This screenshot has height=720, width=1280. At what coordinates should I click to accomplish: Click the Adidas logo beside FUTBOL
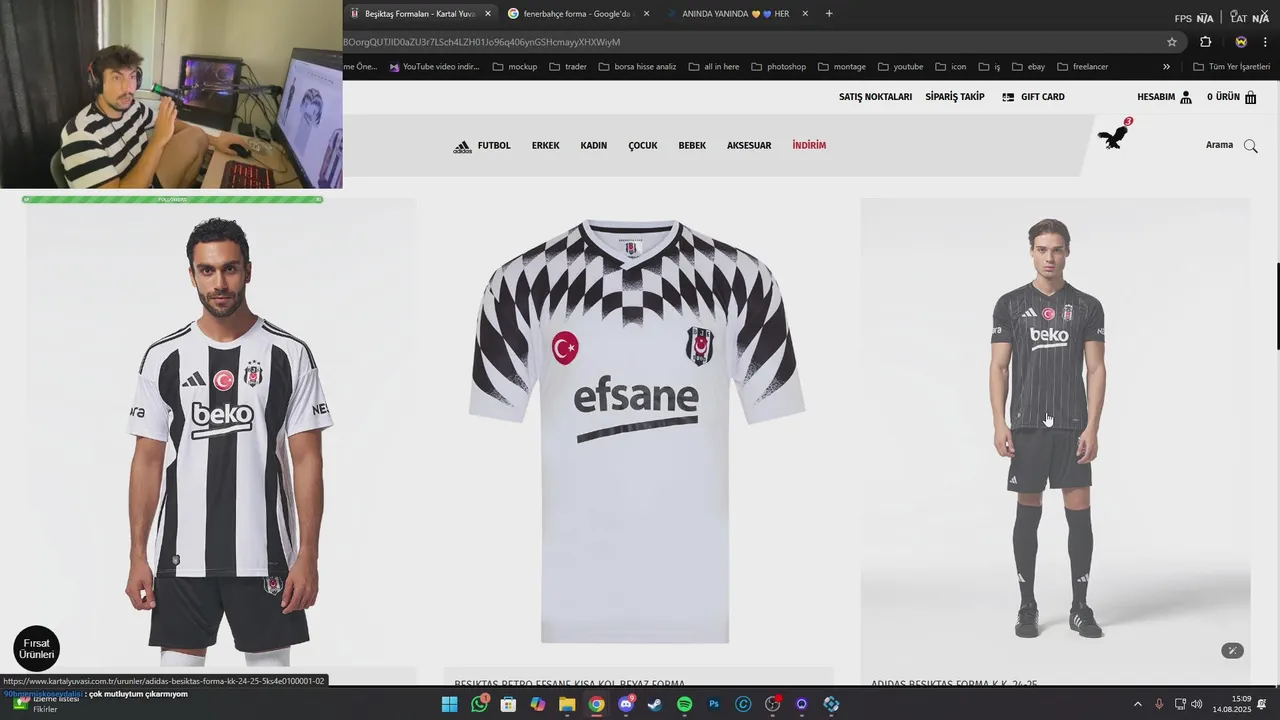click(462, 147)
